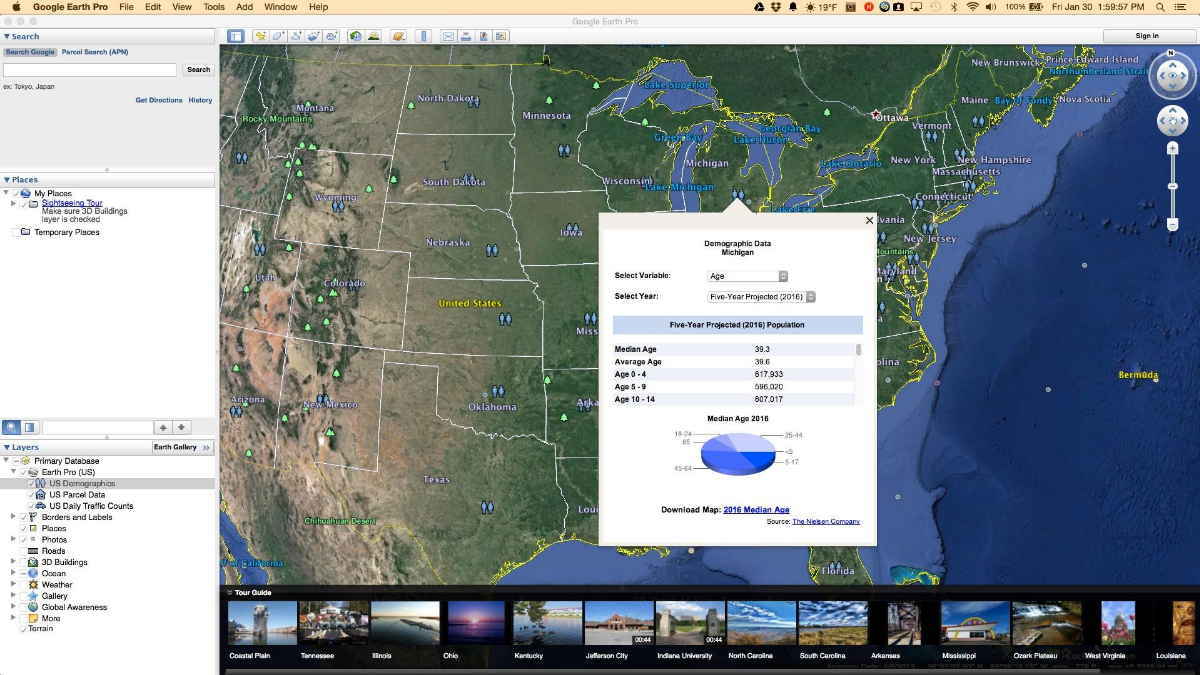Toggle the Terrain layer checkbox
Image resolution: width=1200 pixels, height=675 pixels.
click(x=24, y=629)
